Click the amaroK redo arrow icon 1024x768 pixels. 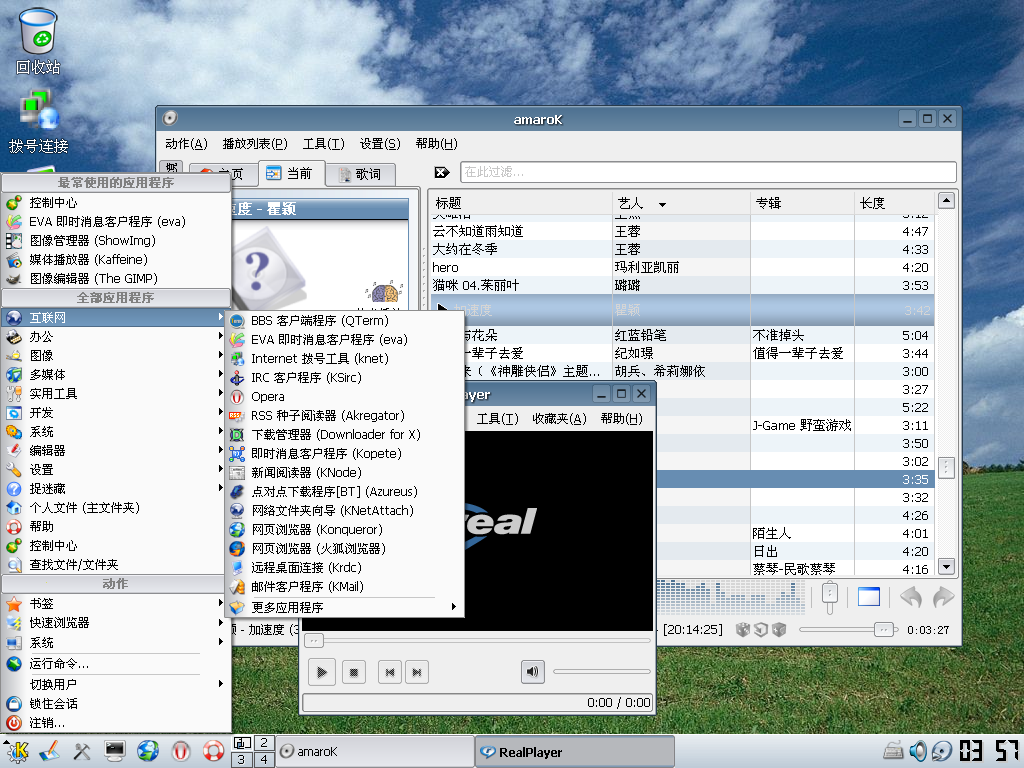943,596
